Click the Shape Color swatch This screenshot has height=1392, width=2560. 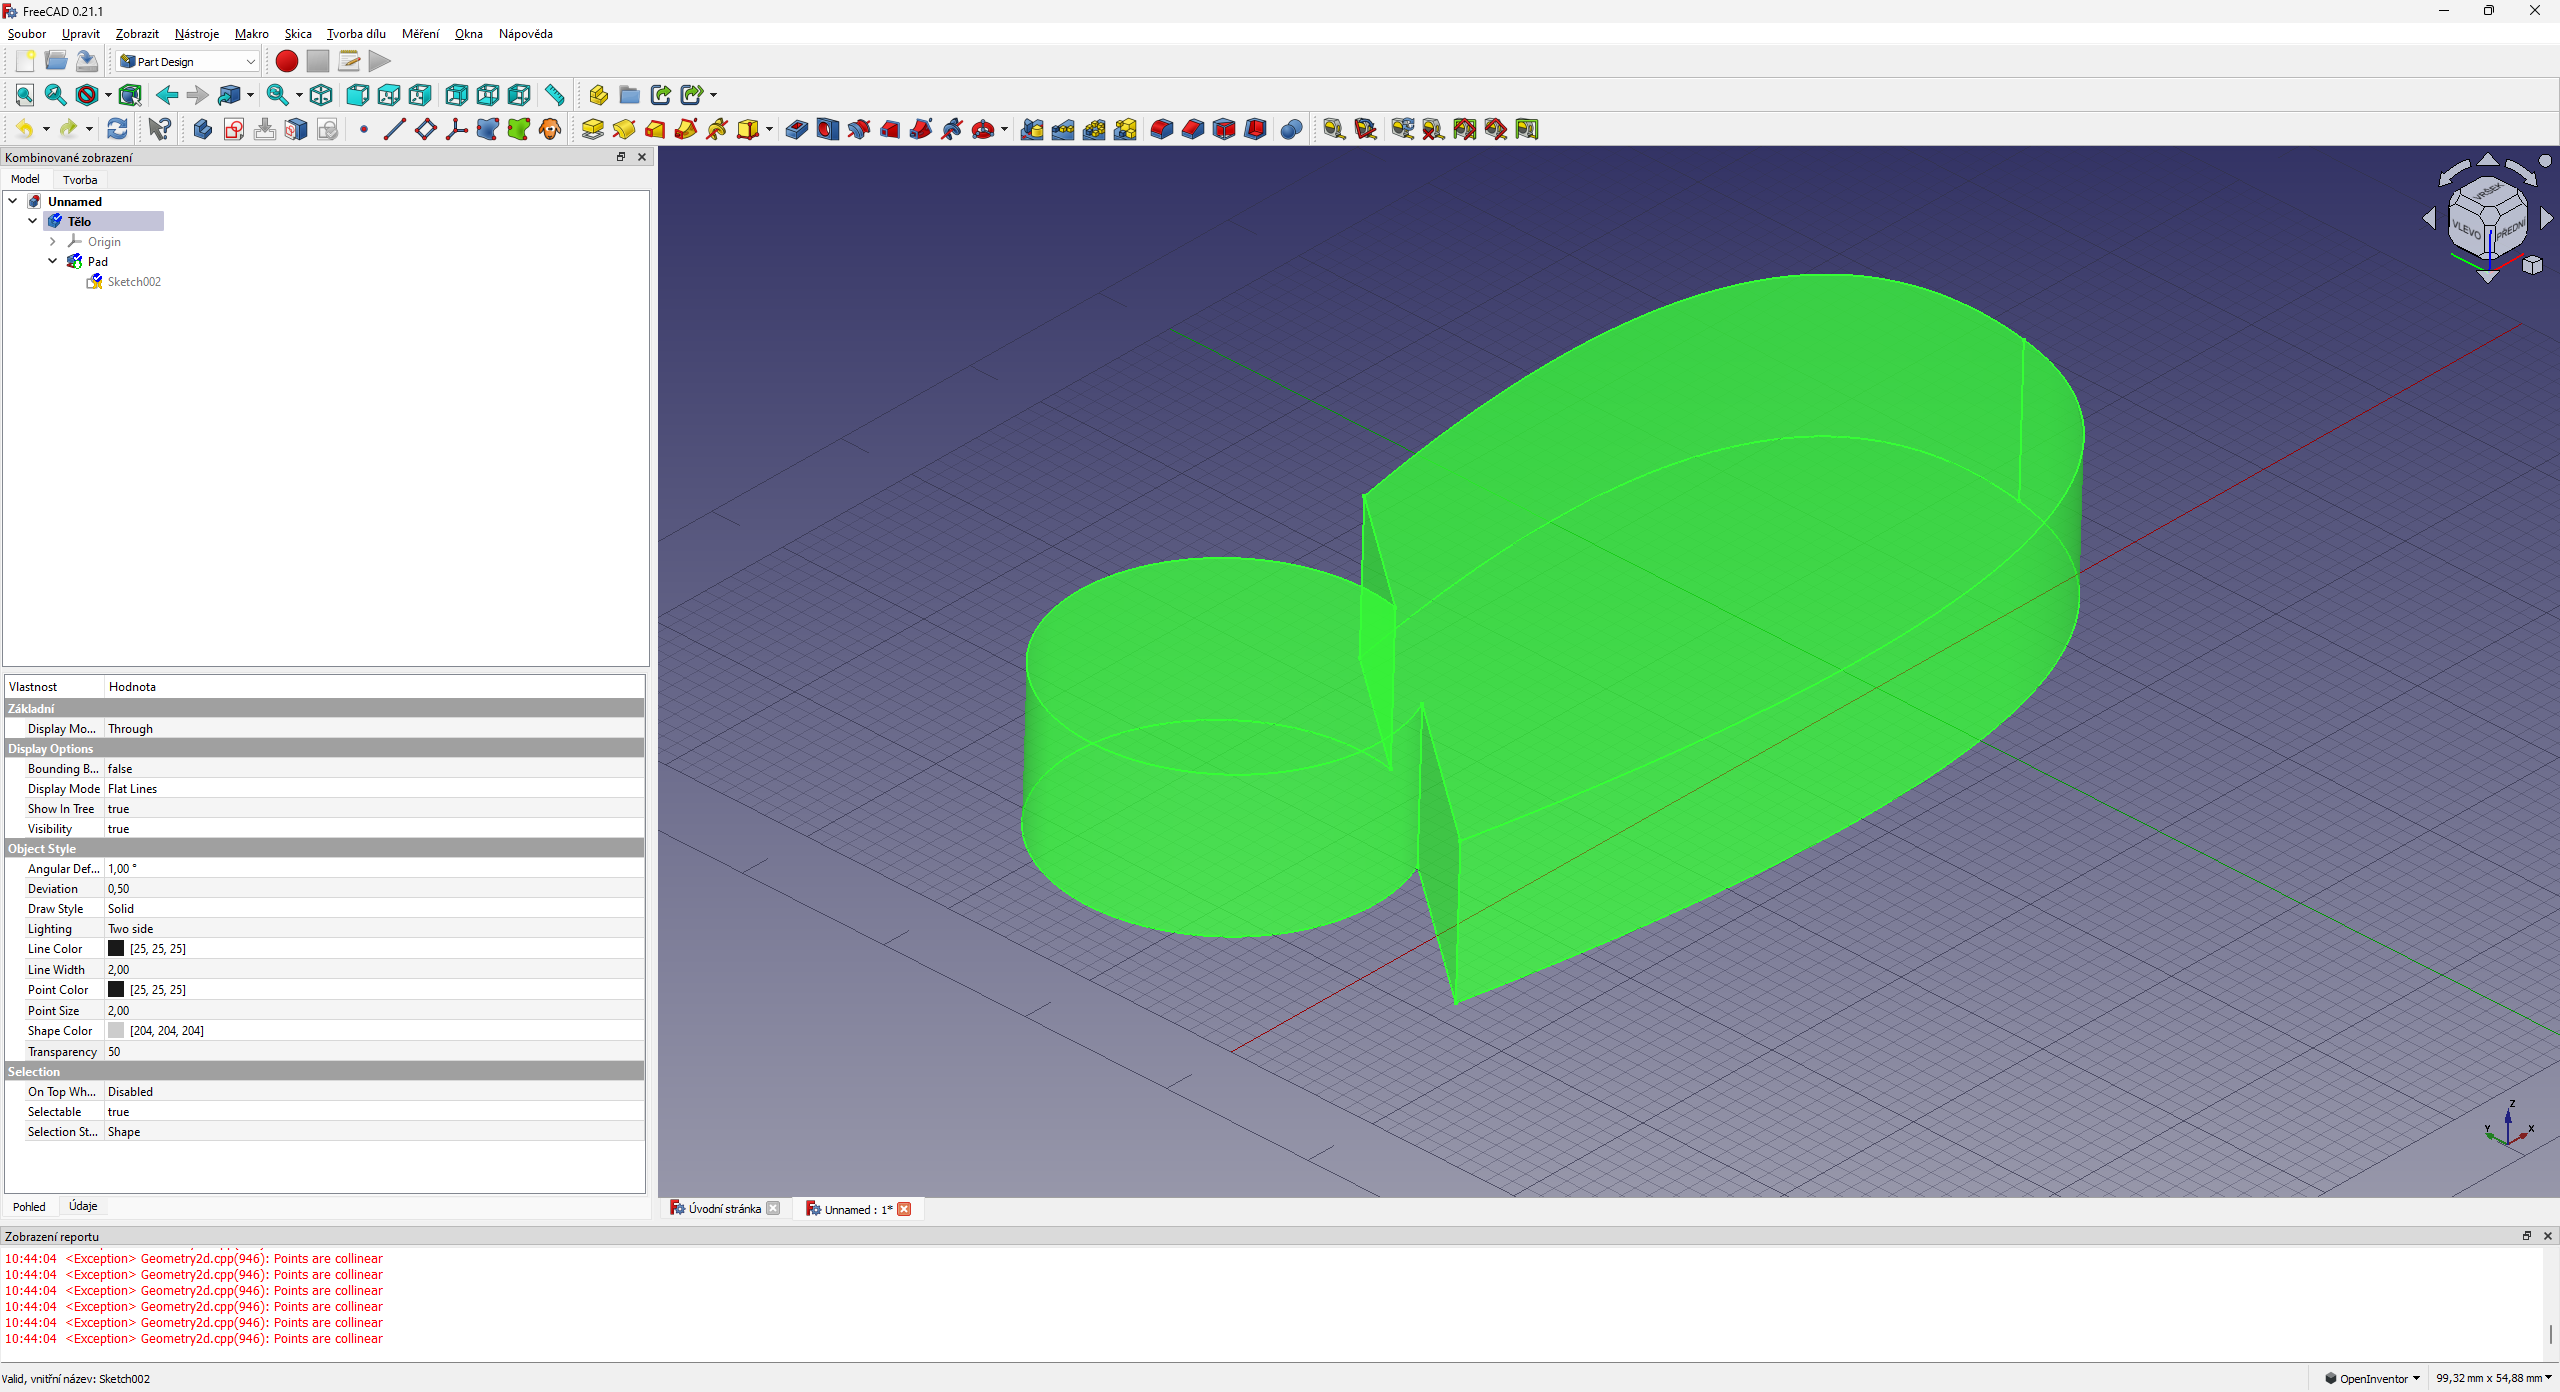click(x=116, y=1031)
